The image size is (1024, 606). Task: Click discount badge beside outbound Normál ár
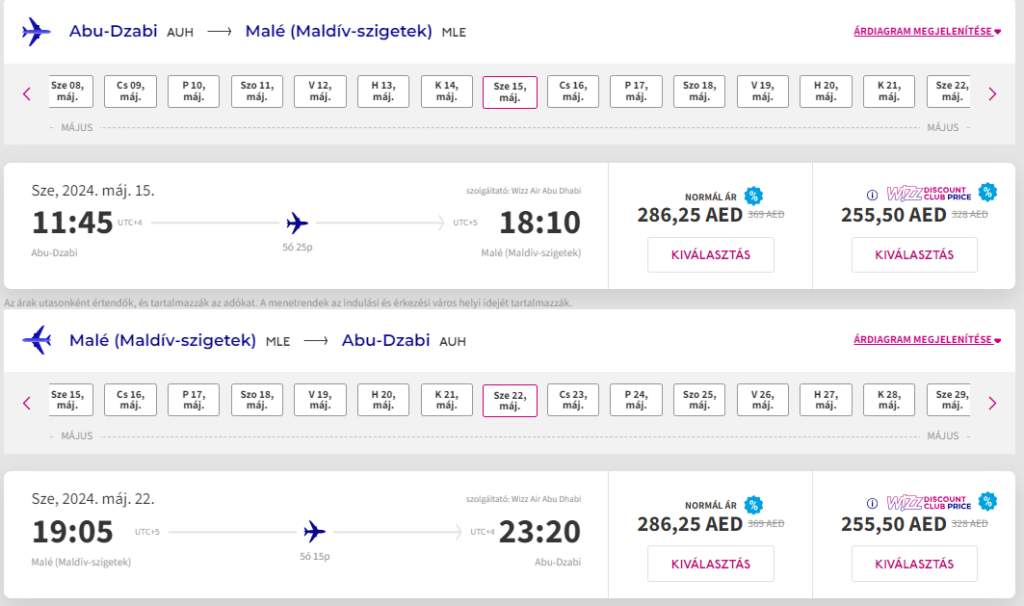pos(753,196)
